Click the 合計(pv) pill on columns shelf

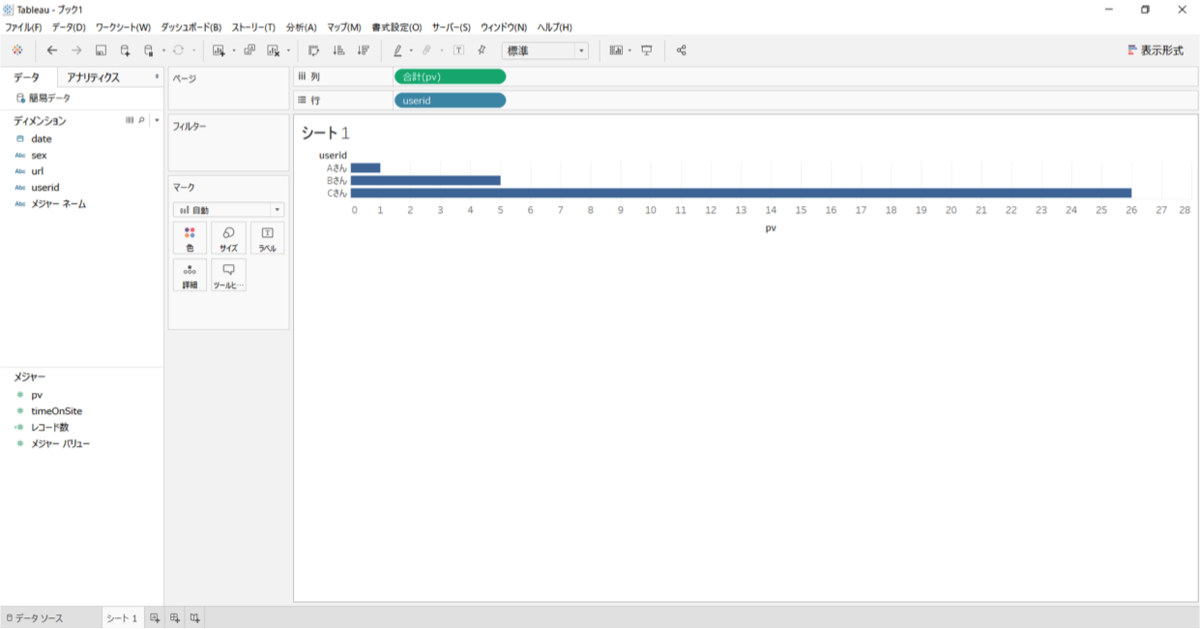point(450,76)
